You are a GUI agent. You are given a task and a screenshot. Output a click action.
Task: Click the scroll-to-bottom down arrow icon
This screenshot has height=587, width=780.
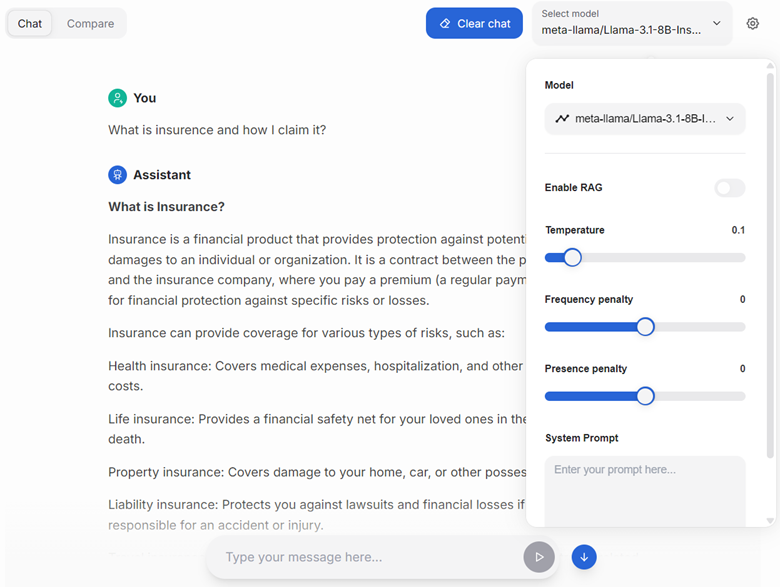(584, 557)
